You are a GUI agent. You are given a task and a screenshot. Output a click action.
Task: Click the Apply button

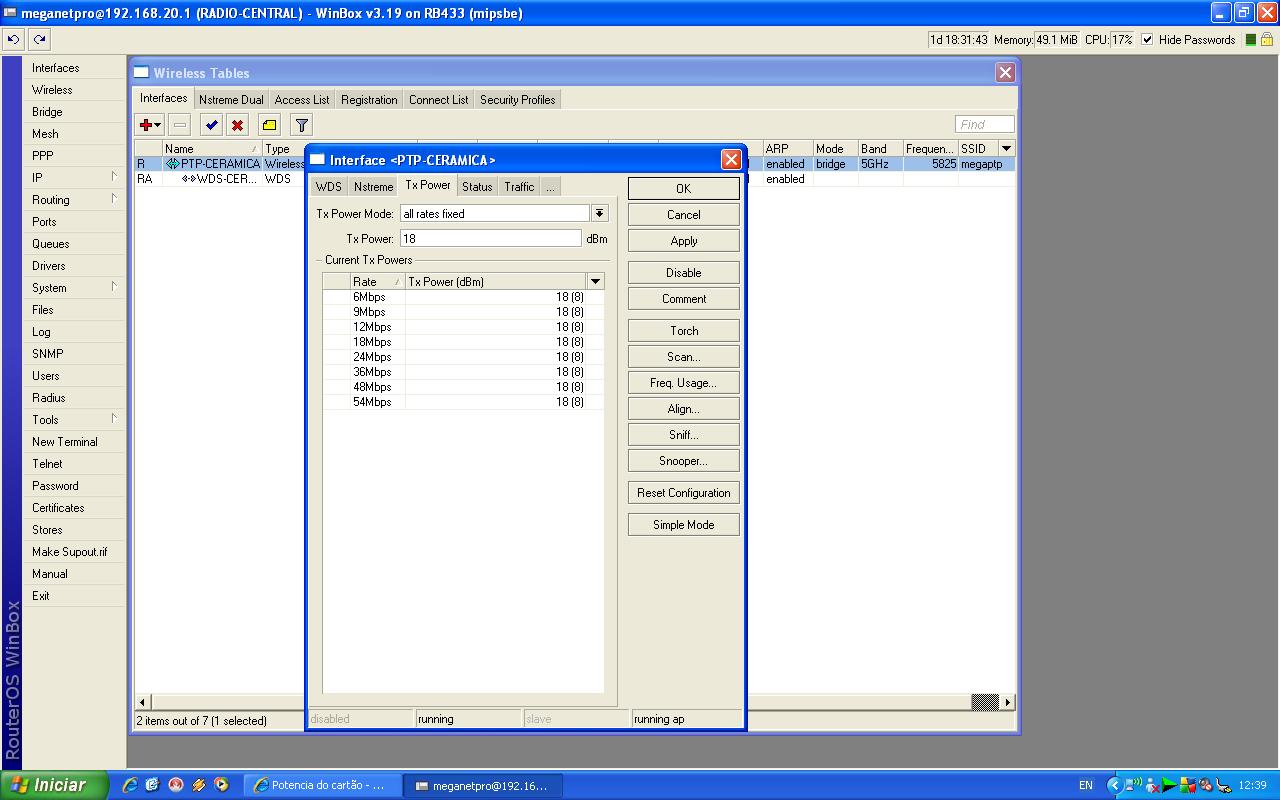[x=684, y=241]
